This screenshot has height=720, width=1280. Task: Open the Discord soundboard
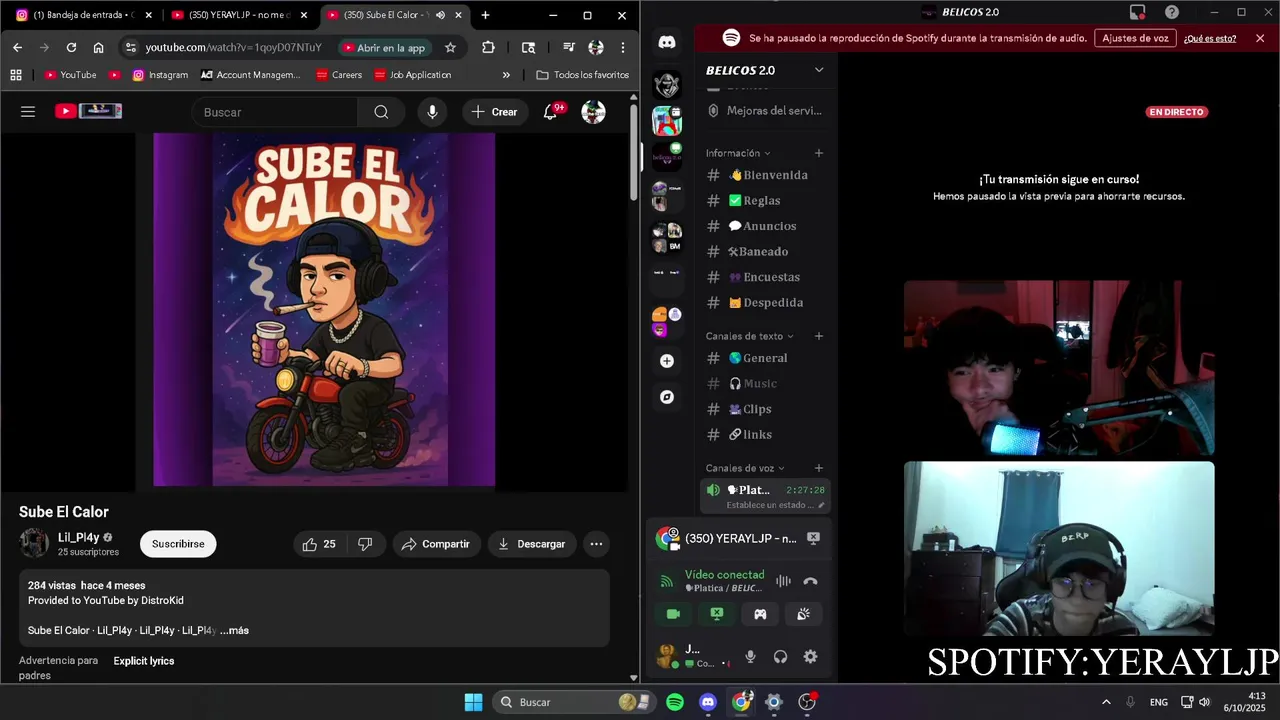click(x=803, y=614)
